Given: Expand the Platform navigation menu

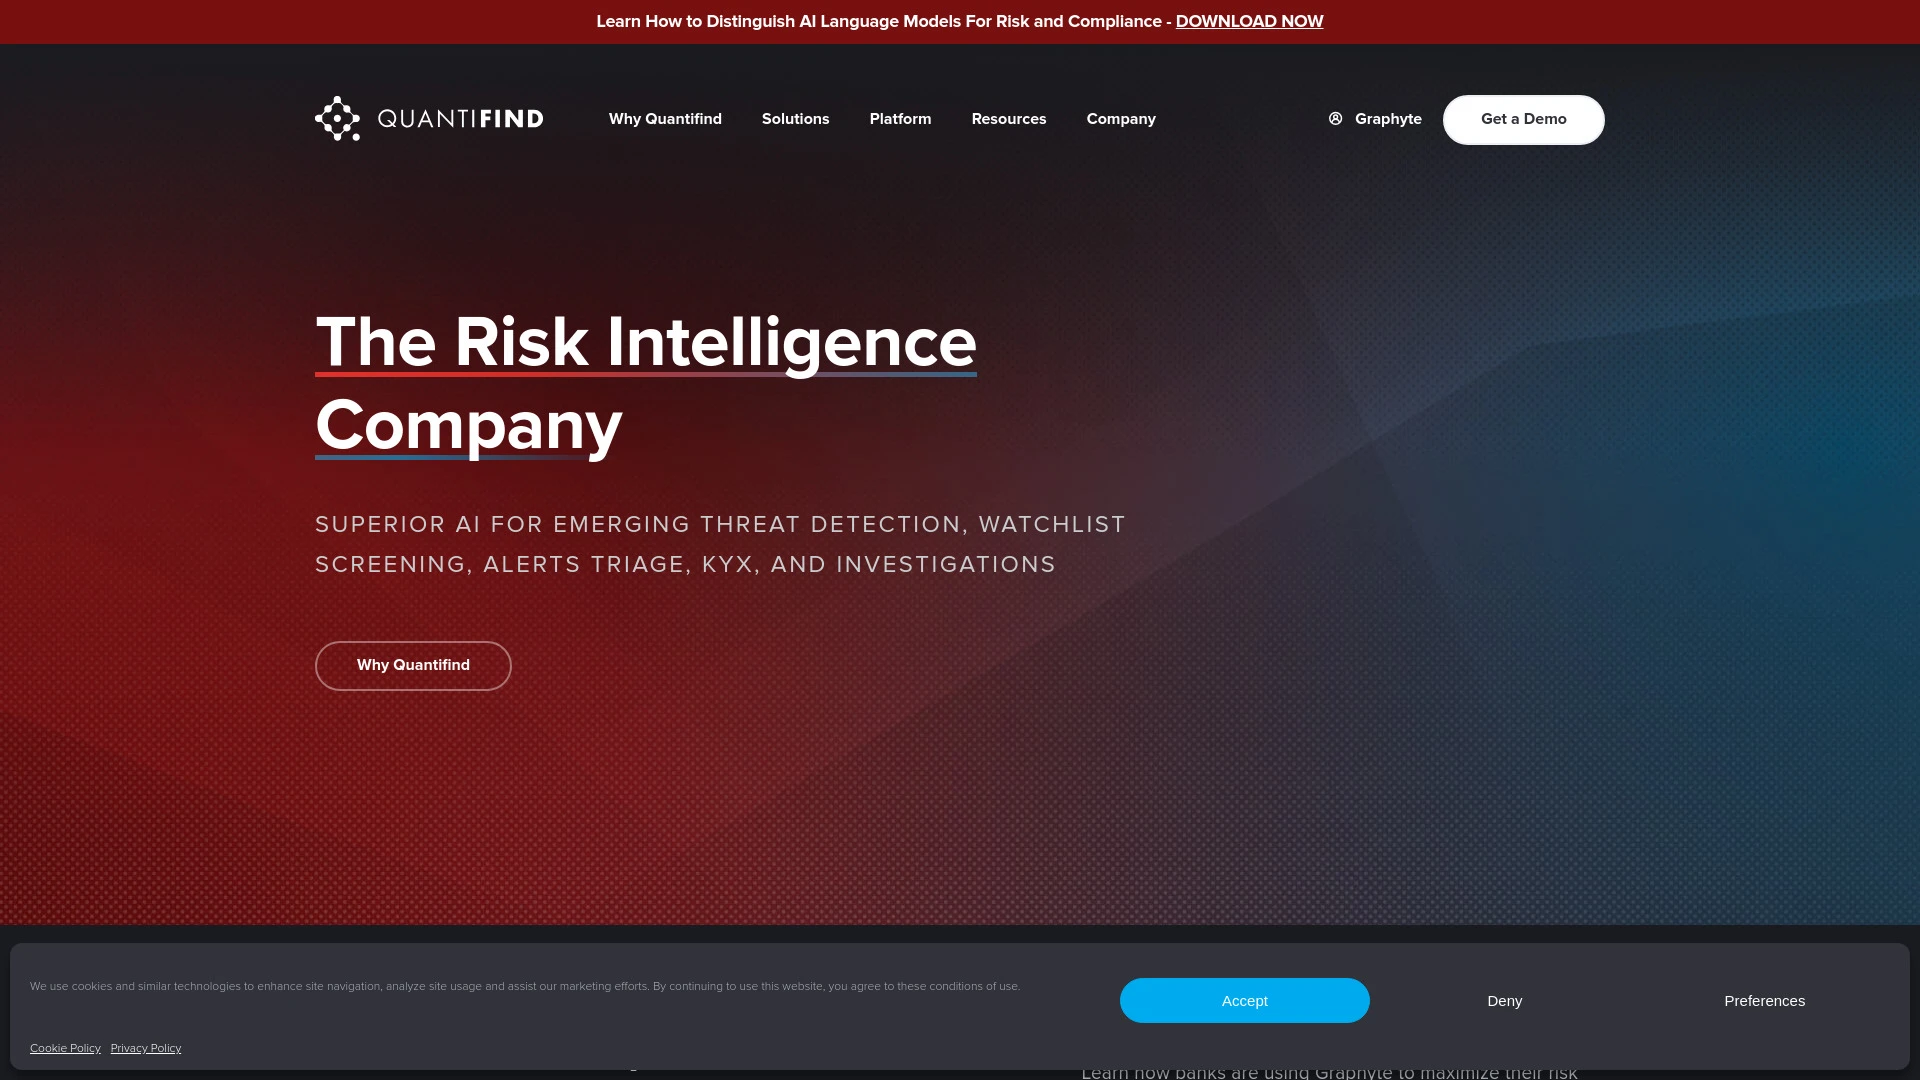Looking at the screenshot, I should tap(899, 119).
